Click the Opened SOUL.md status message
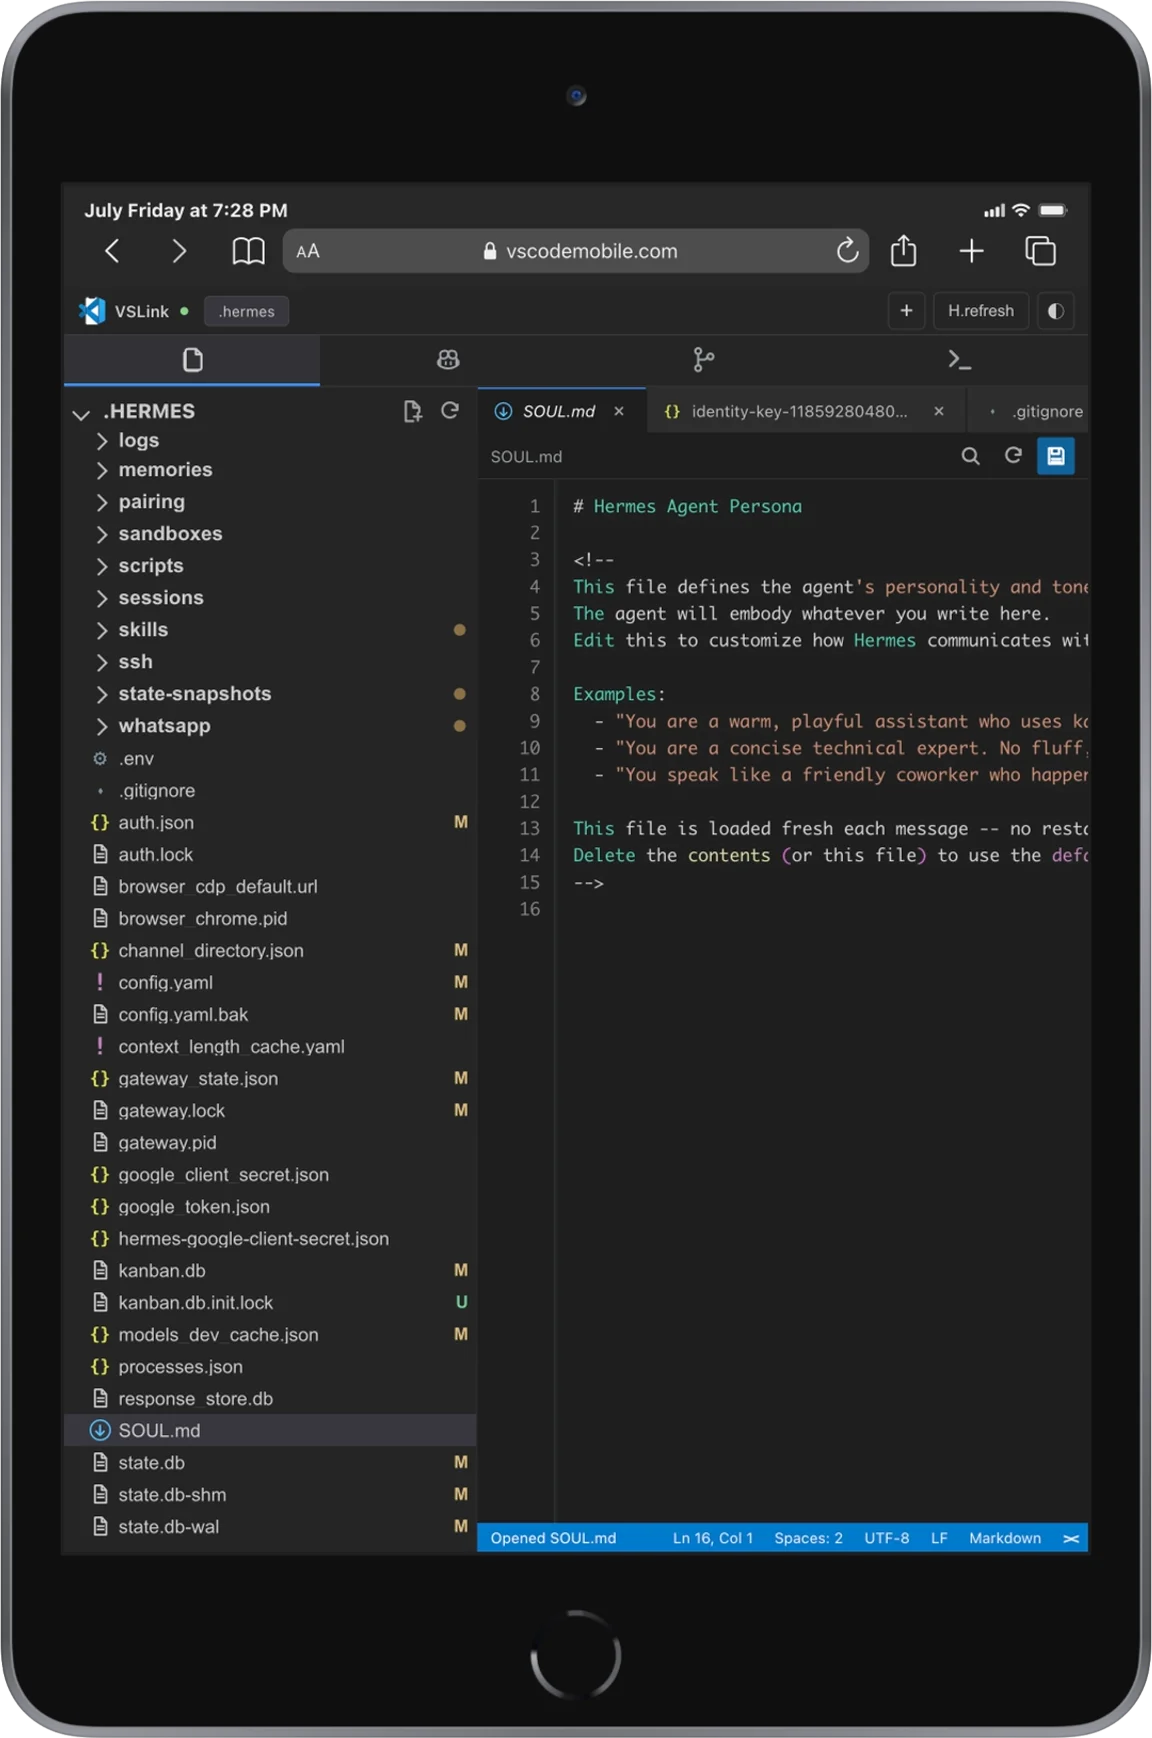 [553, 1538]
